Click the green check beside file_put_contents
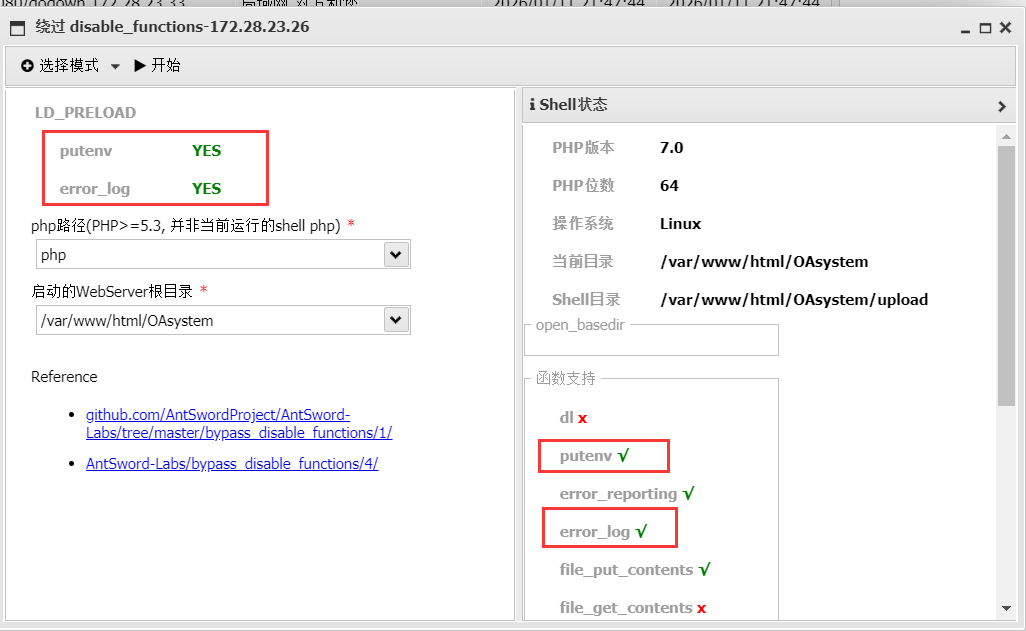 coord(704,570)
